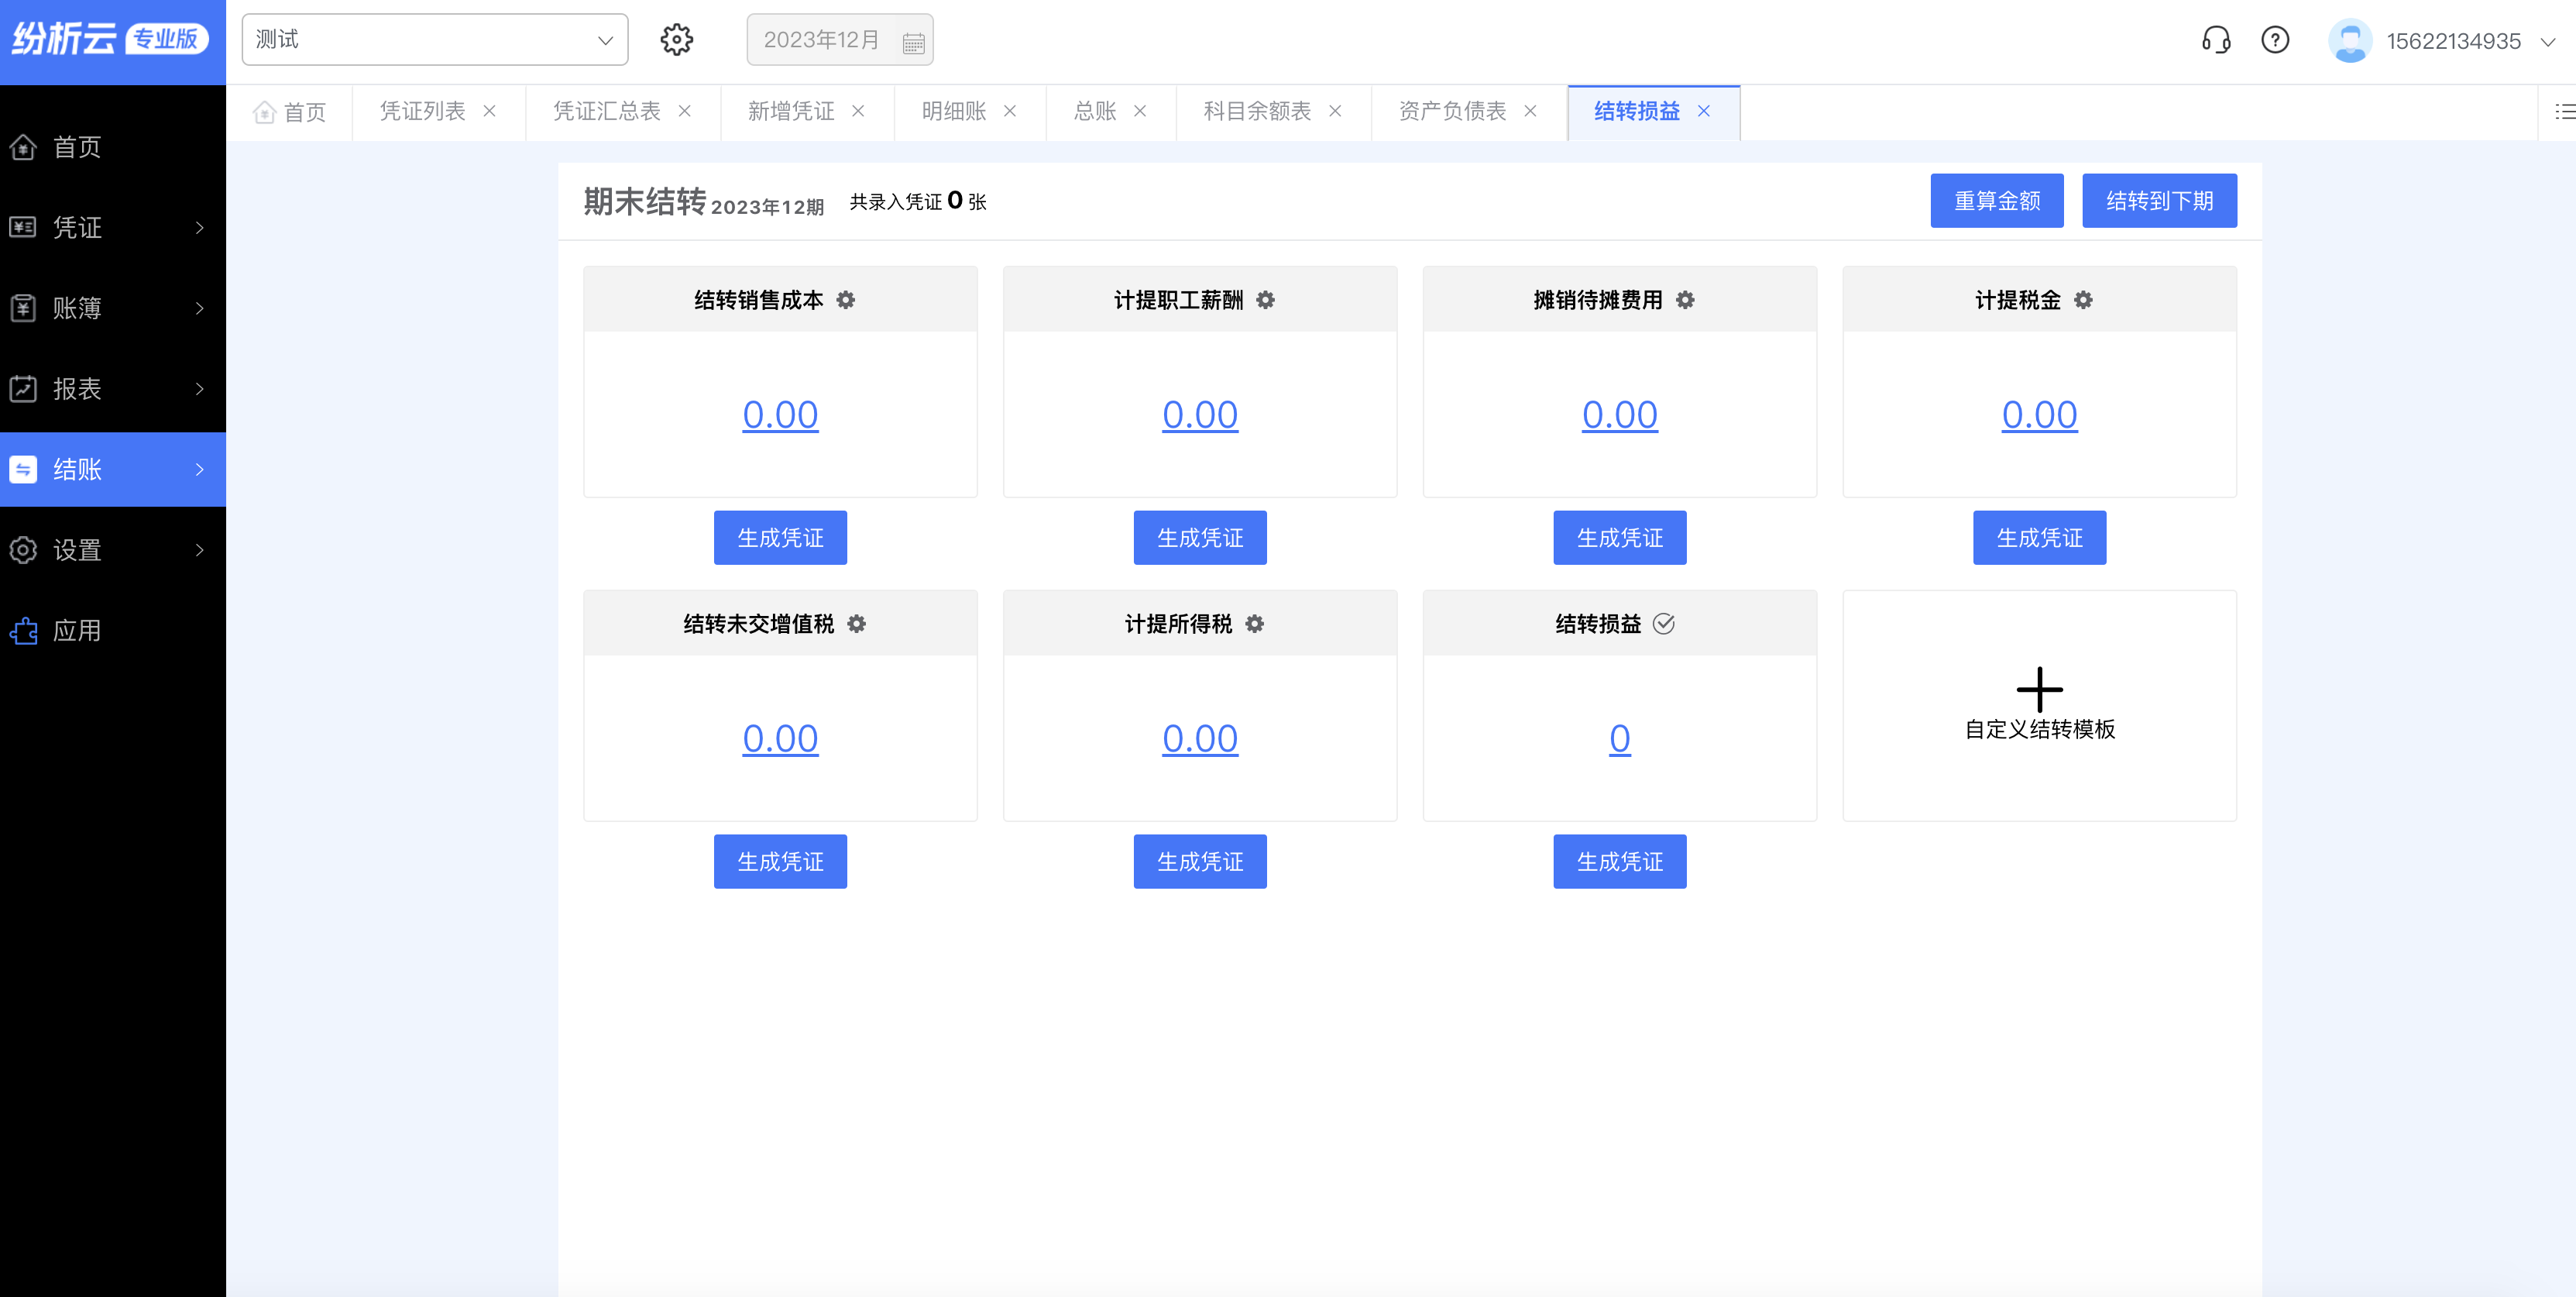The width and height of the screenshot is (2576, 1297).
Task: Close the 凭证列表 tab
Action: point(490,111)
